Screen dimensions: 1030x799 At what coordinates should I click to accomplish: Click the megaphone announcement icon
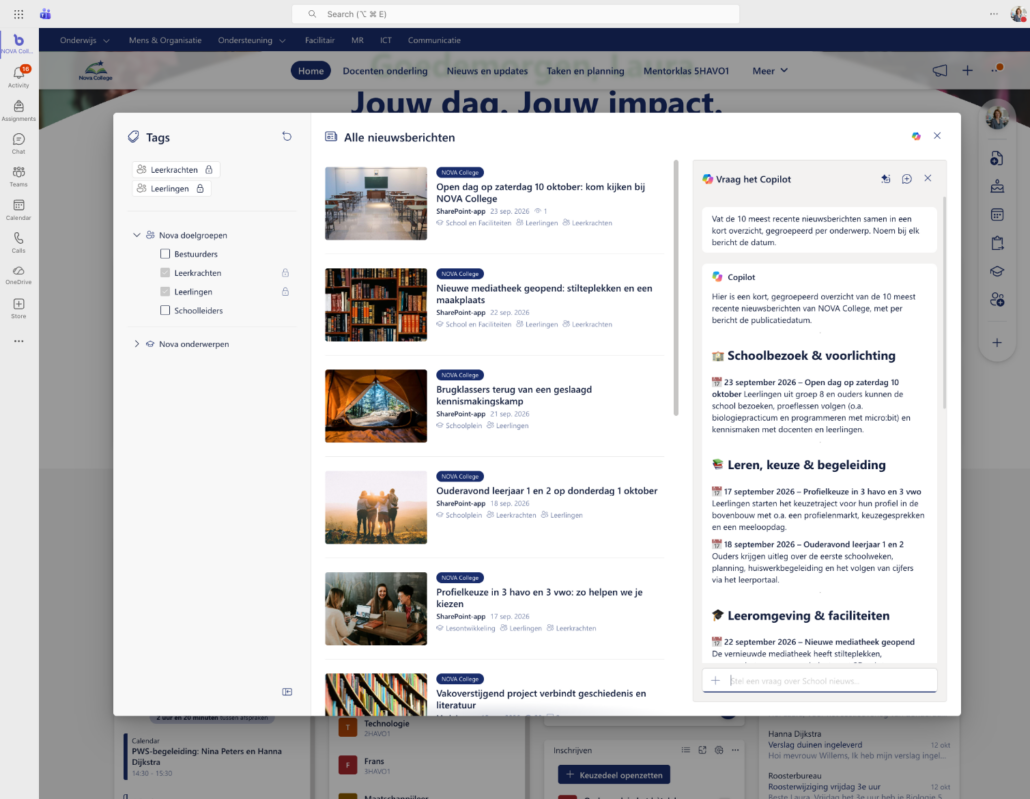pos(940,70)
